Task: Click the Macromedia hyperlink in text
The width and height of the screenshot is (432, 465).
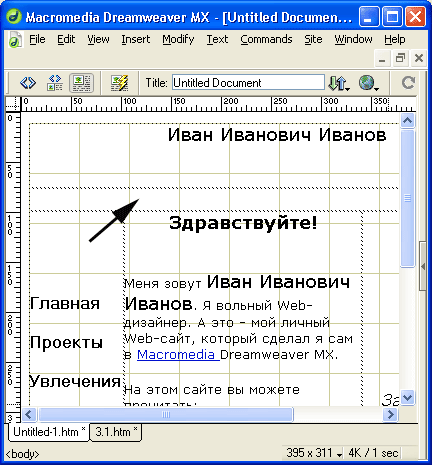Action: coord(178,355)
